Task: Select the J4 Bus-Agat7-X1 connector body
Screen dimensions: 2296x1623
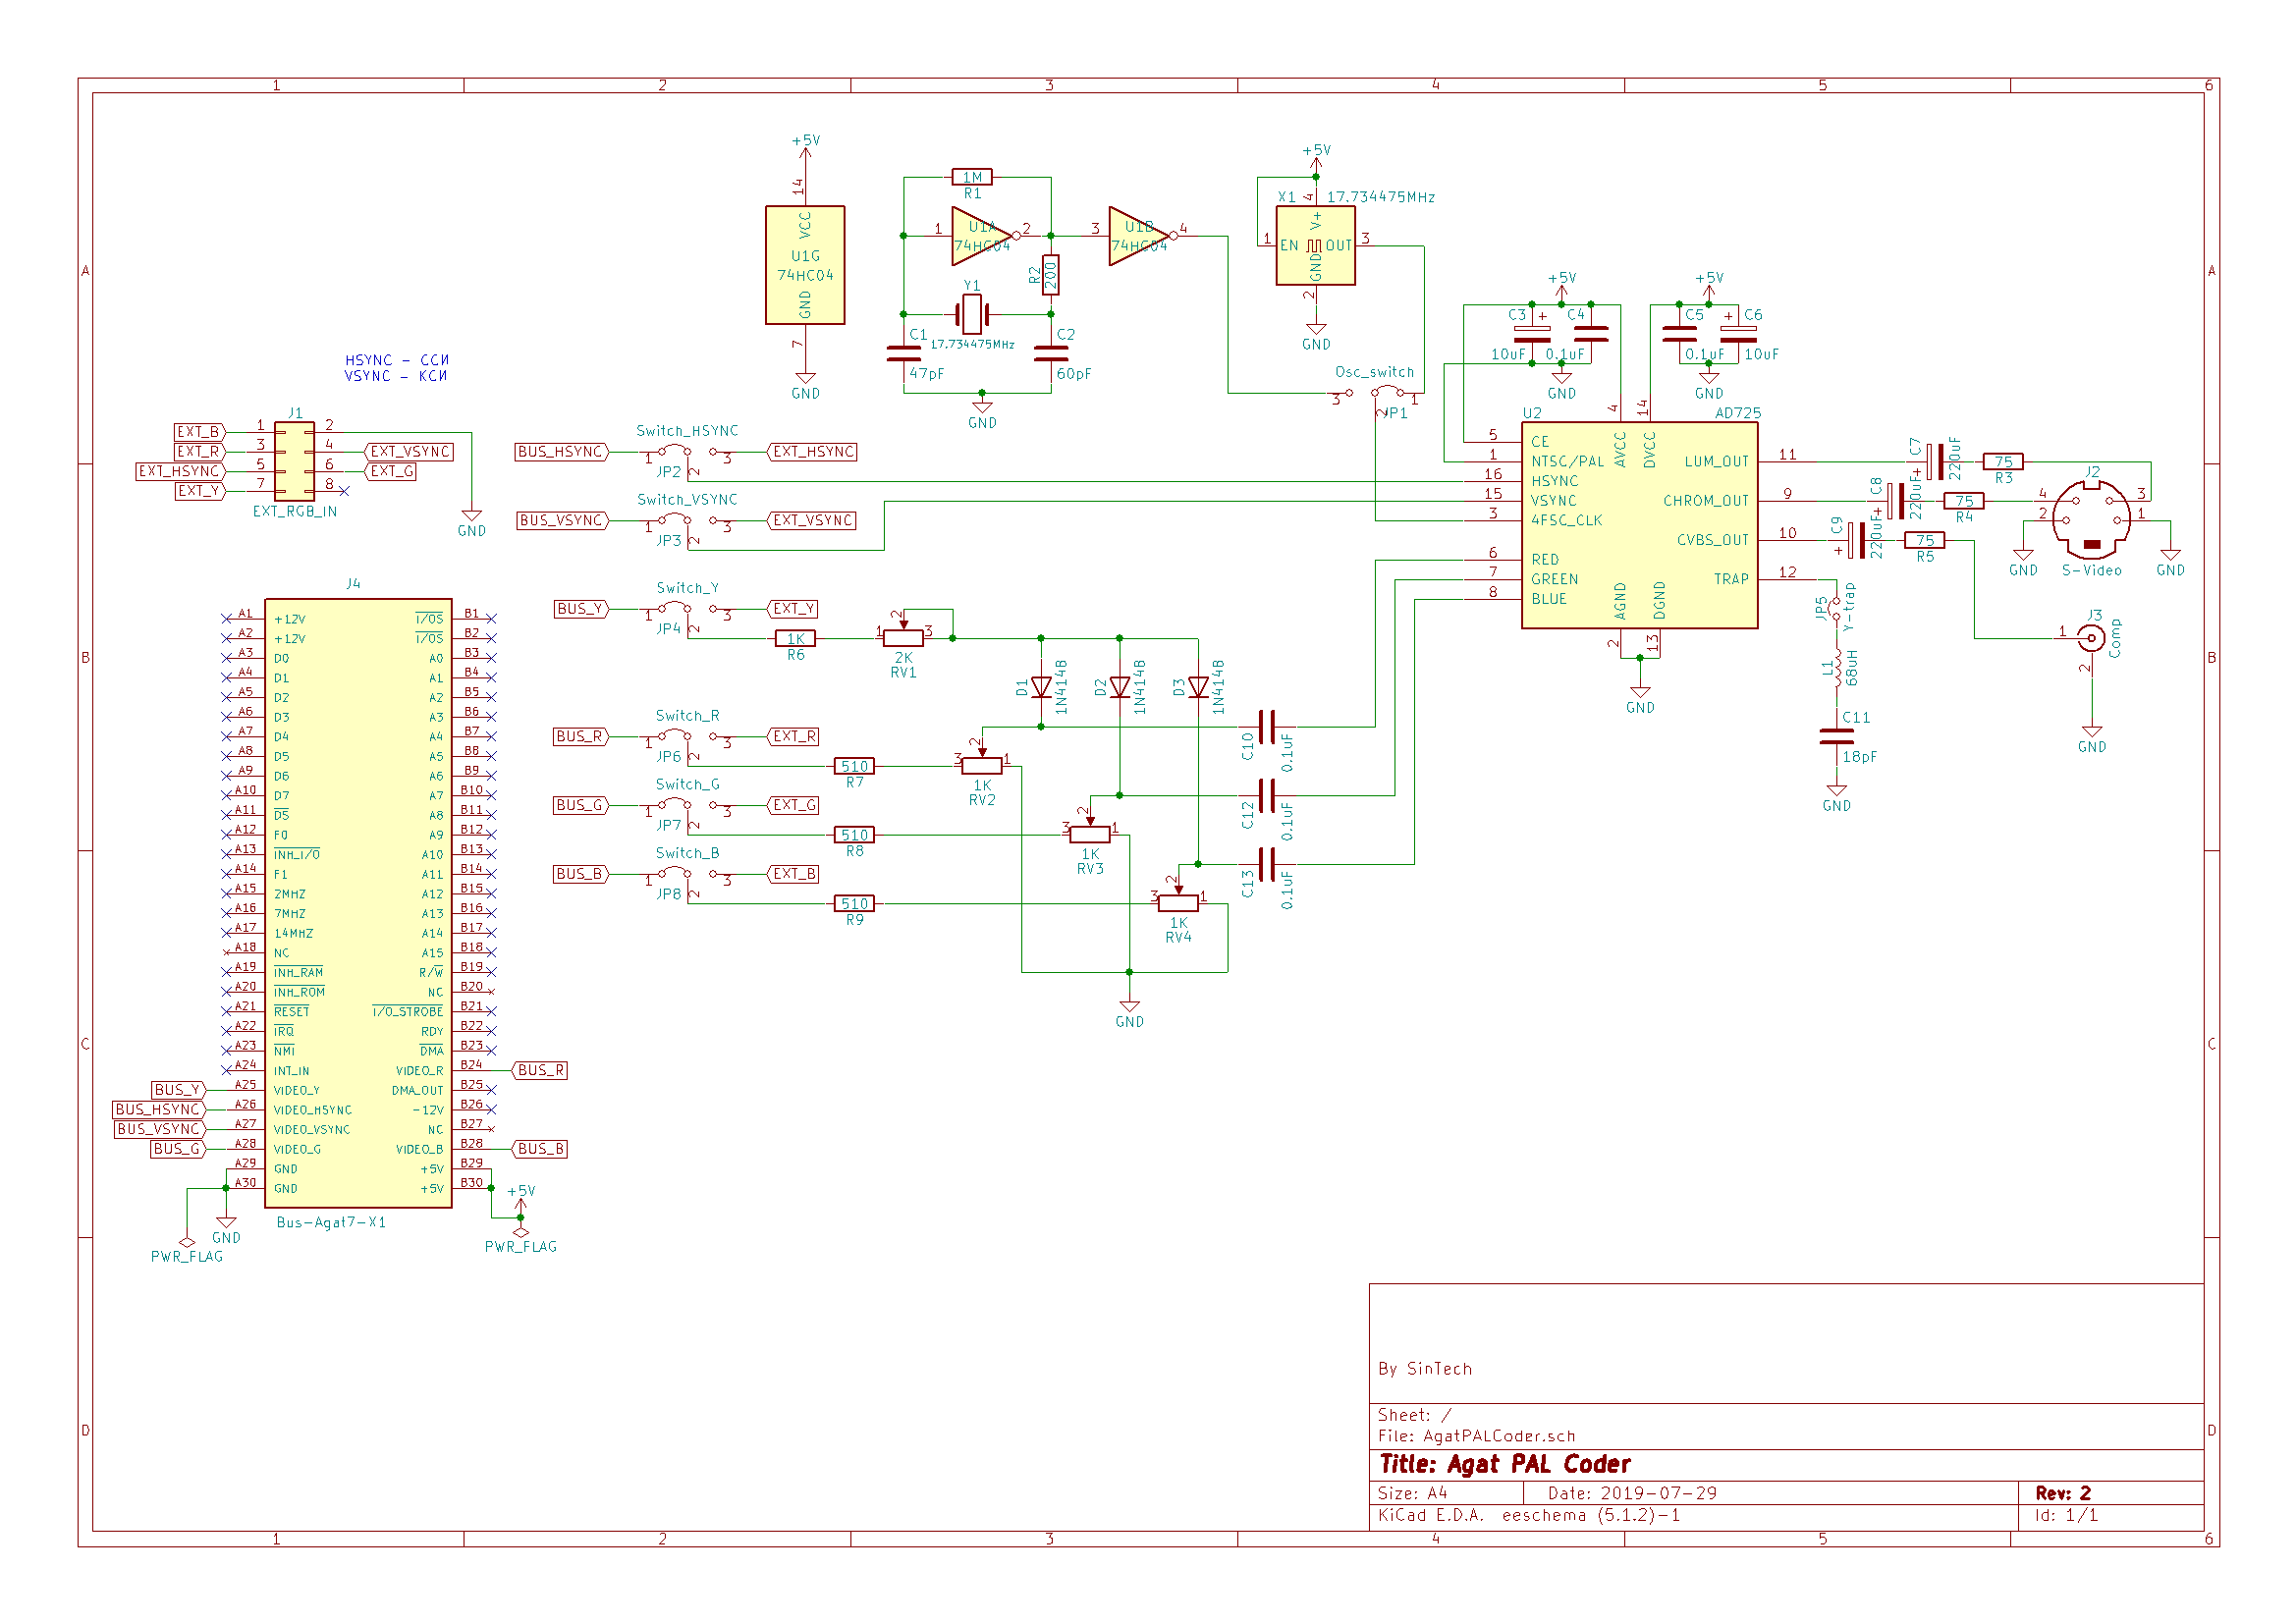Action: 358,902
